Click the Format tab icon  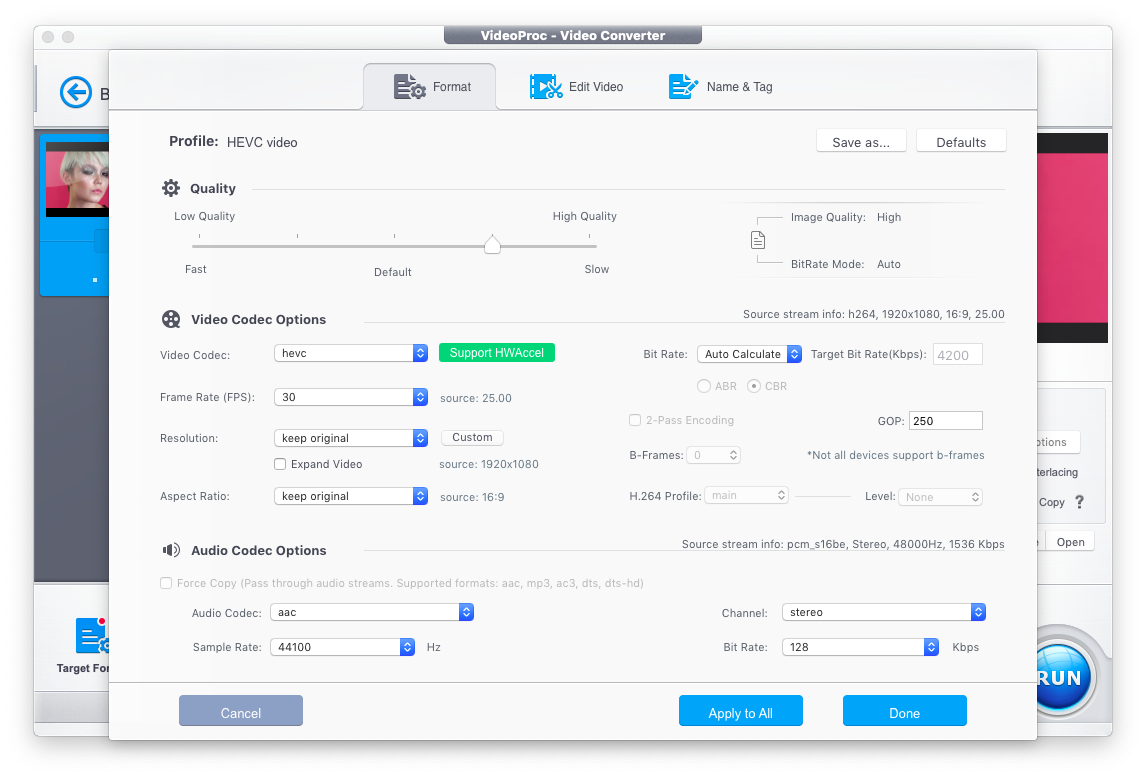click(409, 87)
